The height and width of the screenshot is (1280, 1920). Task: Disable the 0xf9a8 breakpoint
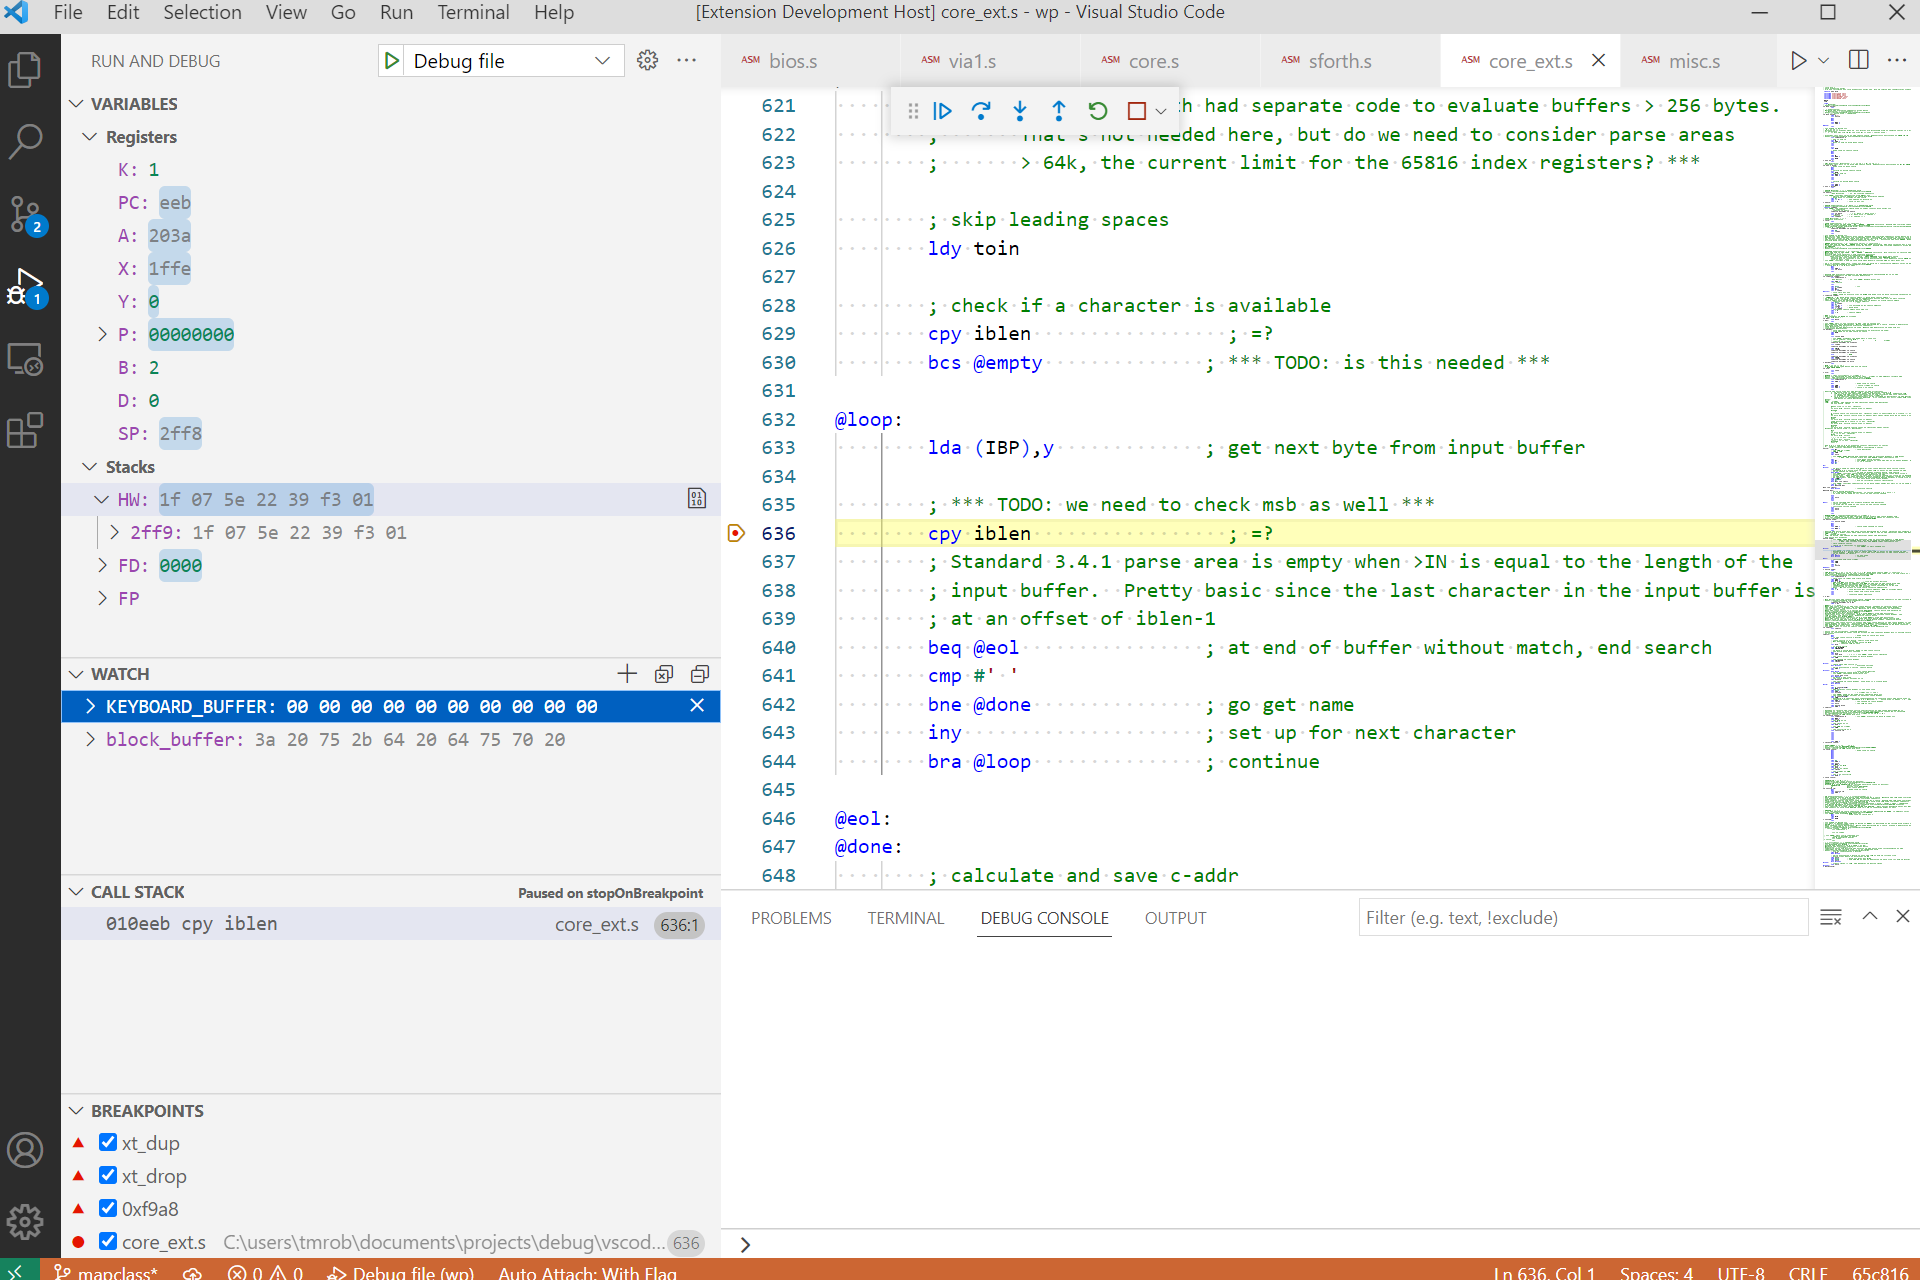click(x=108, y=1208)
